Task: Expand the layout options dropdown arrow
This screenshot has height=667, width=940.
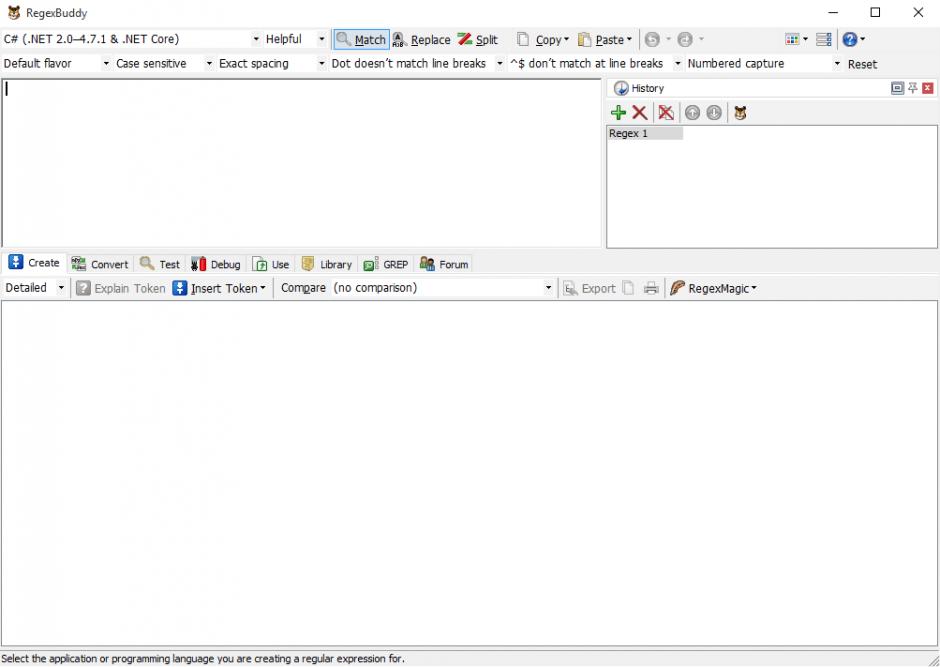Action: [x=805, y=40]
